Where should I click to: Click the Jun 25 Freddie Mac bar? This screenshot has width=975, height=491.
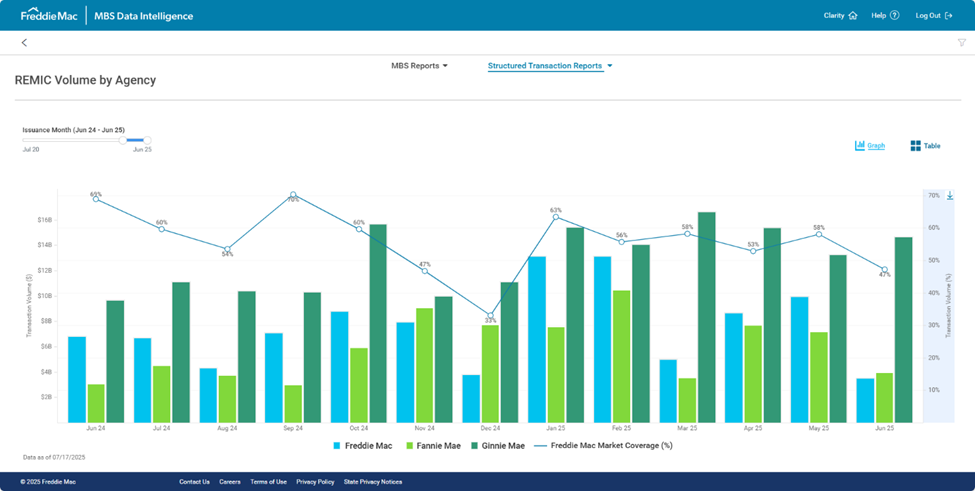point(866,400)
